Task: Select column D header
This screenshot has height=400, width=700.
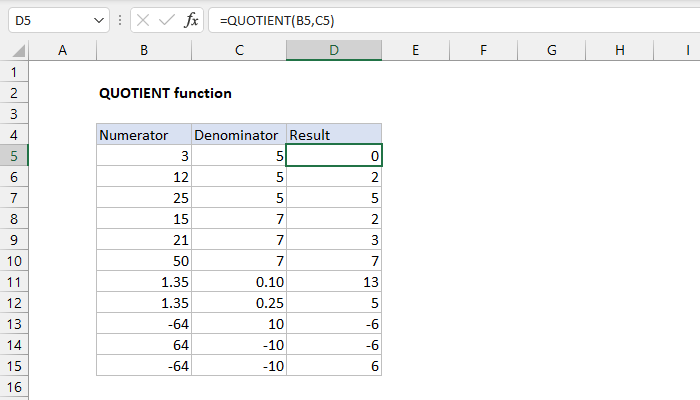Action: [334, 50]
